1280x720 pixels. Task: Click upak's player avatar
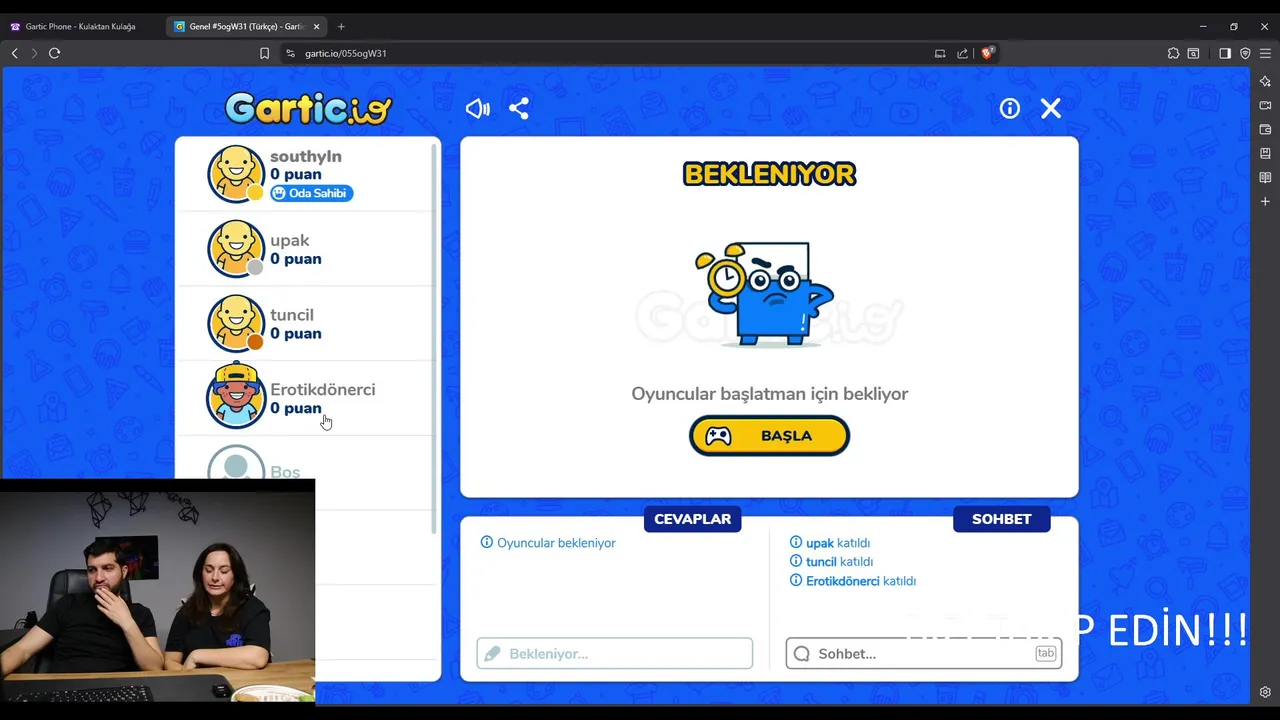(236, 248)
